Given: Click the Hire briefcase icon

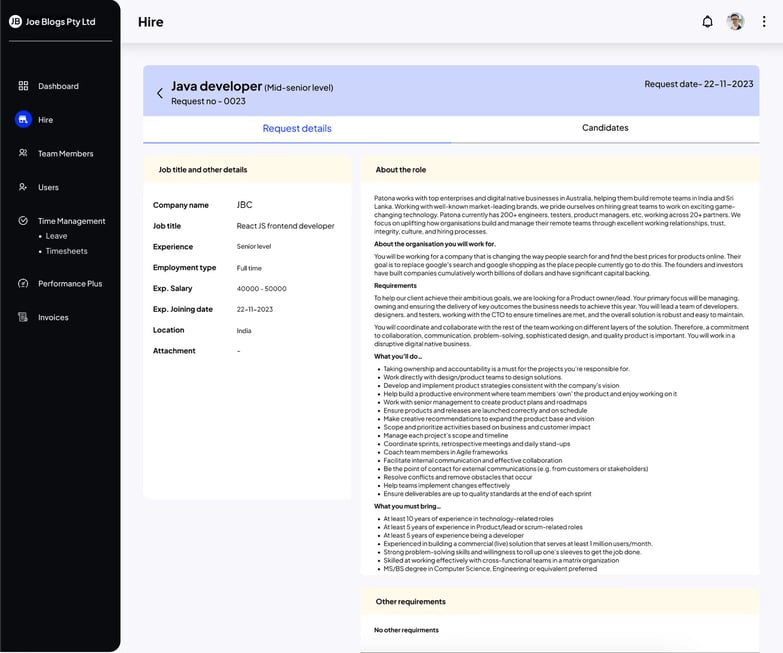Looking at the screenshot, I should click(x=23, y=120).
